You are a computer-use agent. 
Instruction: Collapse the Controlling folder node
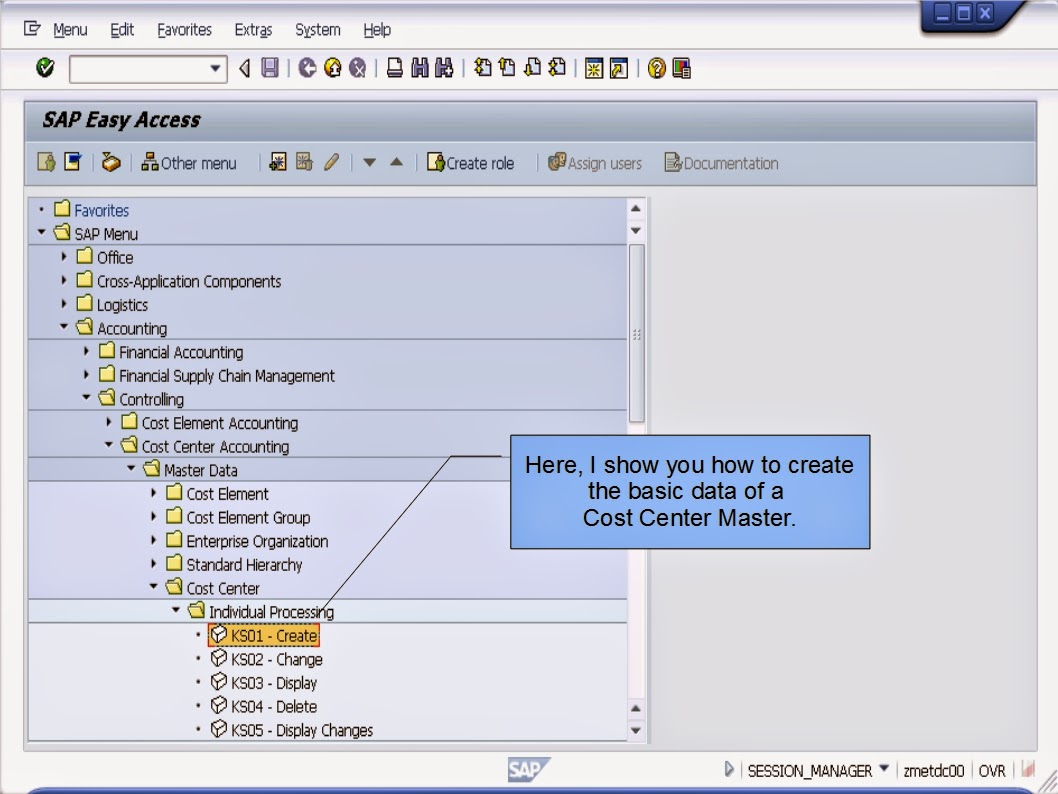(86, 398)
